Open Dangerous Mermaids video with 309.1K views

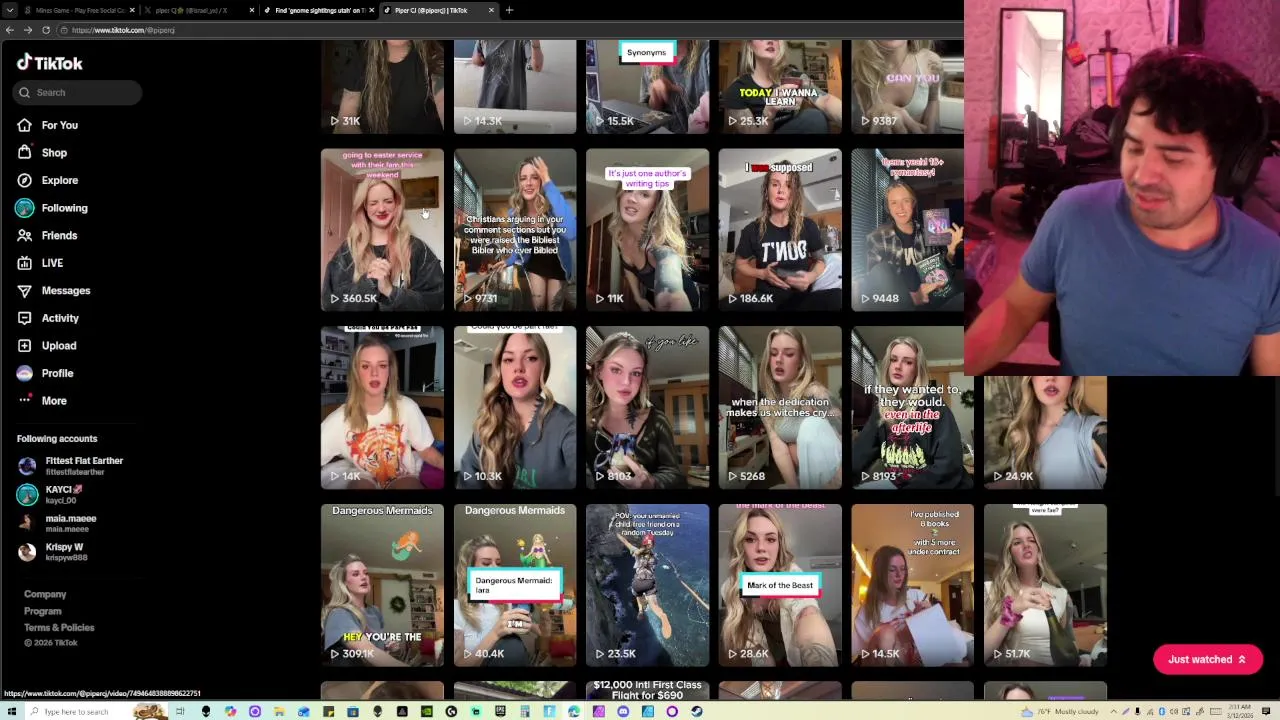coord(382,585)
